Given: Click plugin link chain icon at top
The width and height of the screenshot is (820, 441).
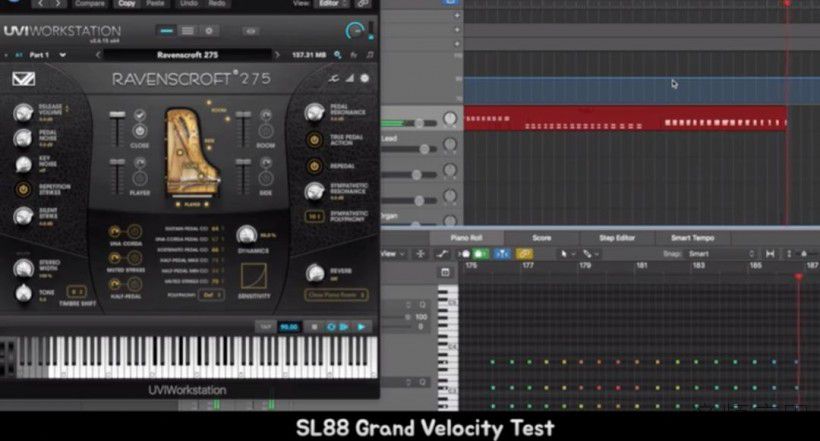Looking at the screenshot, I should 362,4.
